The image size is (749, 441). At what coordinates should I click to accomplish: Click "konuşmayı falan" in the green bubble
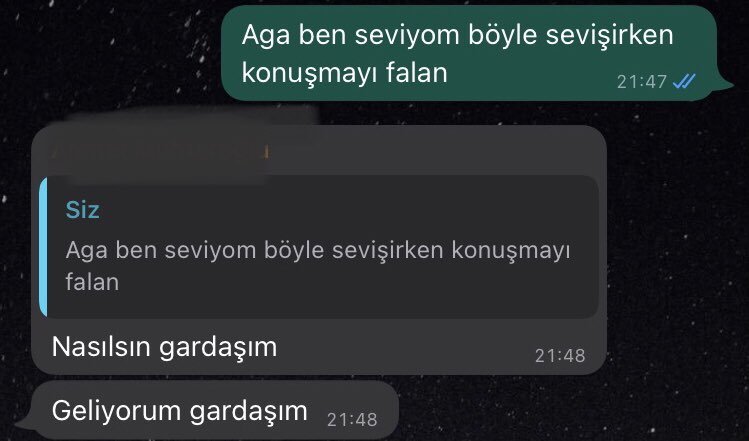[344, 73]
